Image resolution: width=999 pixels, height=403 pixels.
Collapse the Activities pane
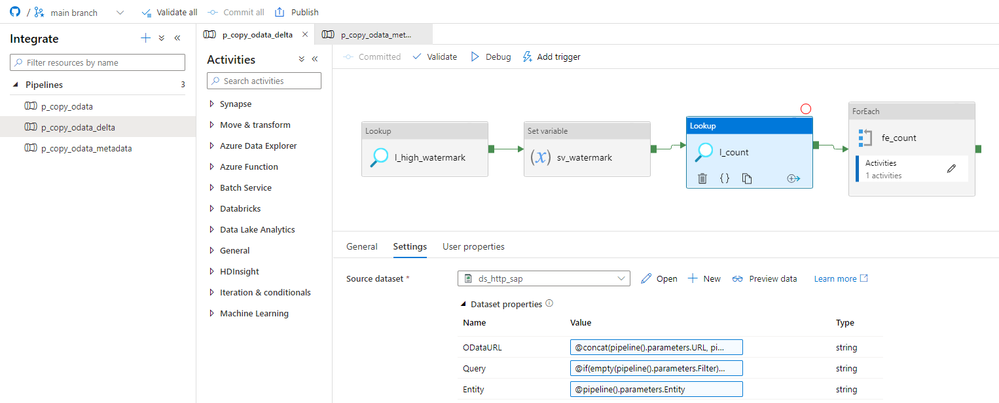[315, 59]
